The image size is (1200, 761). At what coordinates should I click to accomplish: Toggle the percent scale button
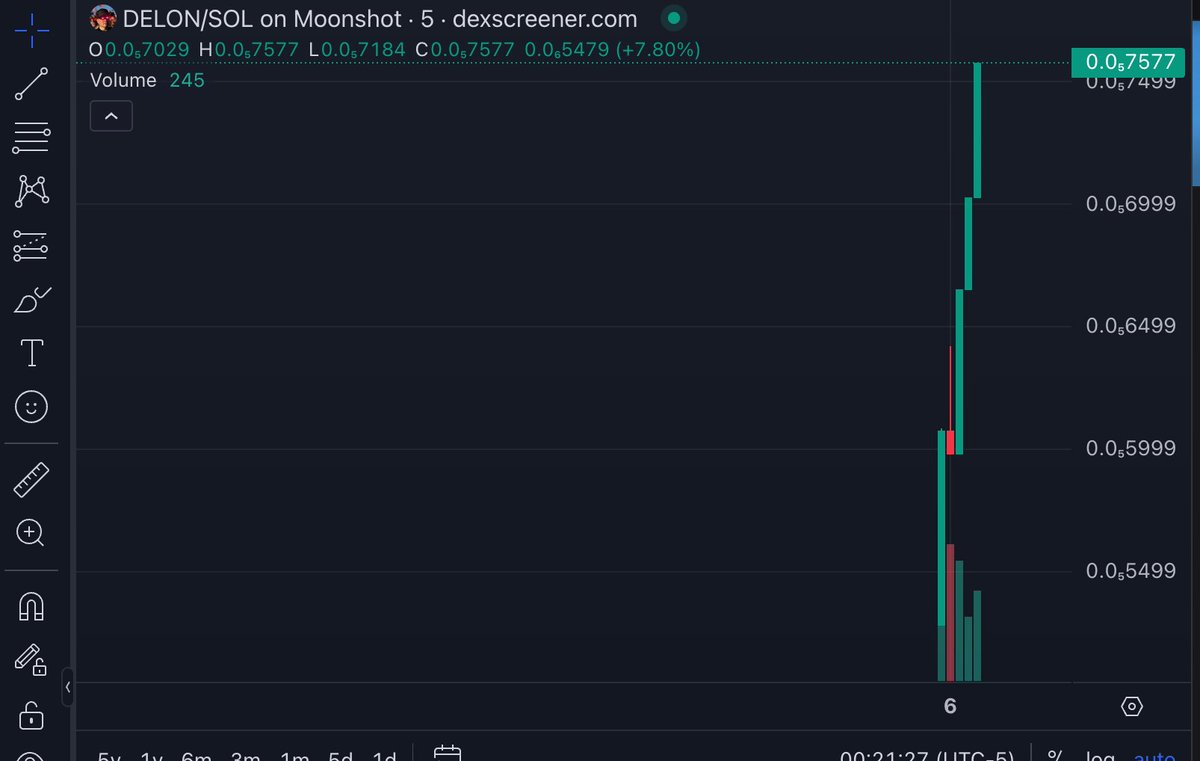(x=1055, y=756)
